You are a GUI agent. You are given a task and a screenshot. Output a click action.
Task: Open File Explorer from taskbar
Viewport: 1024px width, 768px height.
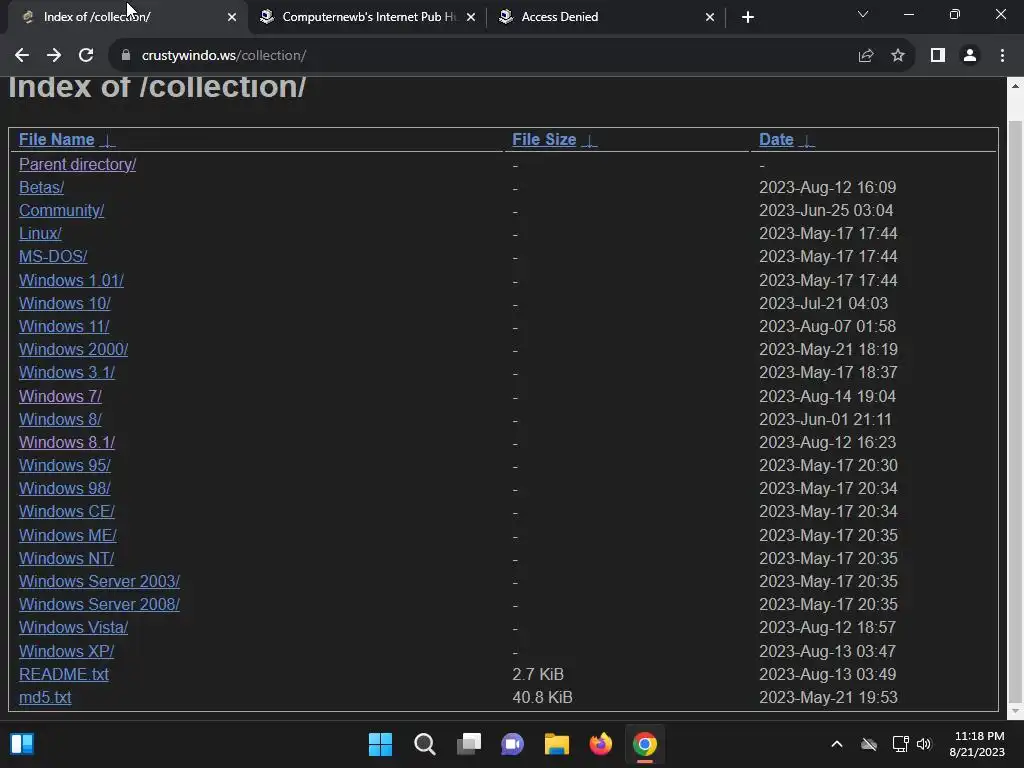pos(557,744)
